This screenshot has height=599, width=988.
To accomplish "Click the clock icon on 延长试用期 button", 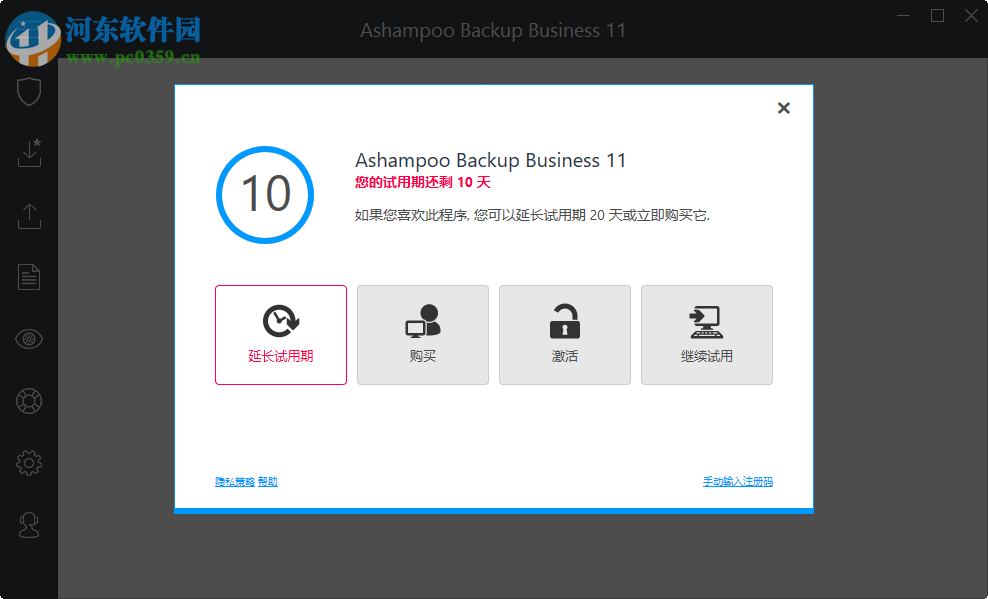I will pos(280,322).
